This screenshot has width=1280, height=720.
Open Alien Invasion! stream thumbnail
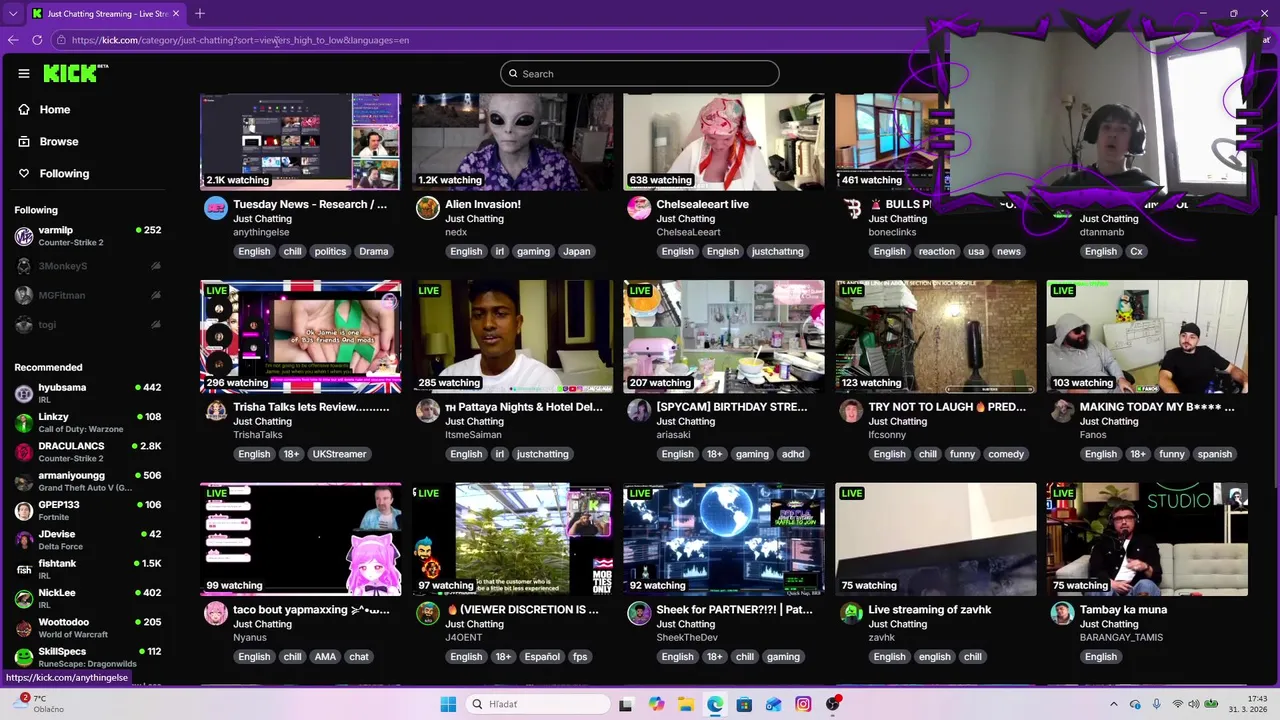click(512, 141)
